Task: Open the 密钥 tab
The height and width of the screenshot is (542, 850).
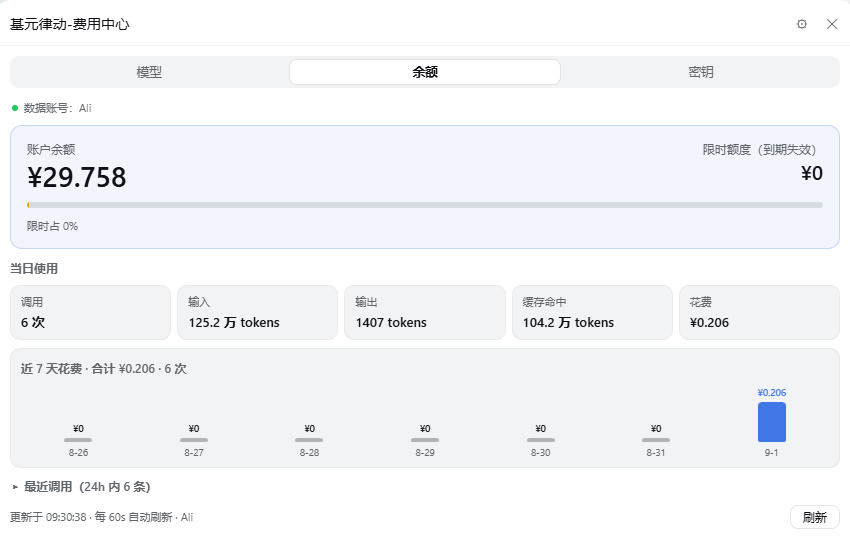Action: coord(700,72)
